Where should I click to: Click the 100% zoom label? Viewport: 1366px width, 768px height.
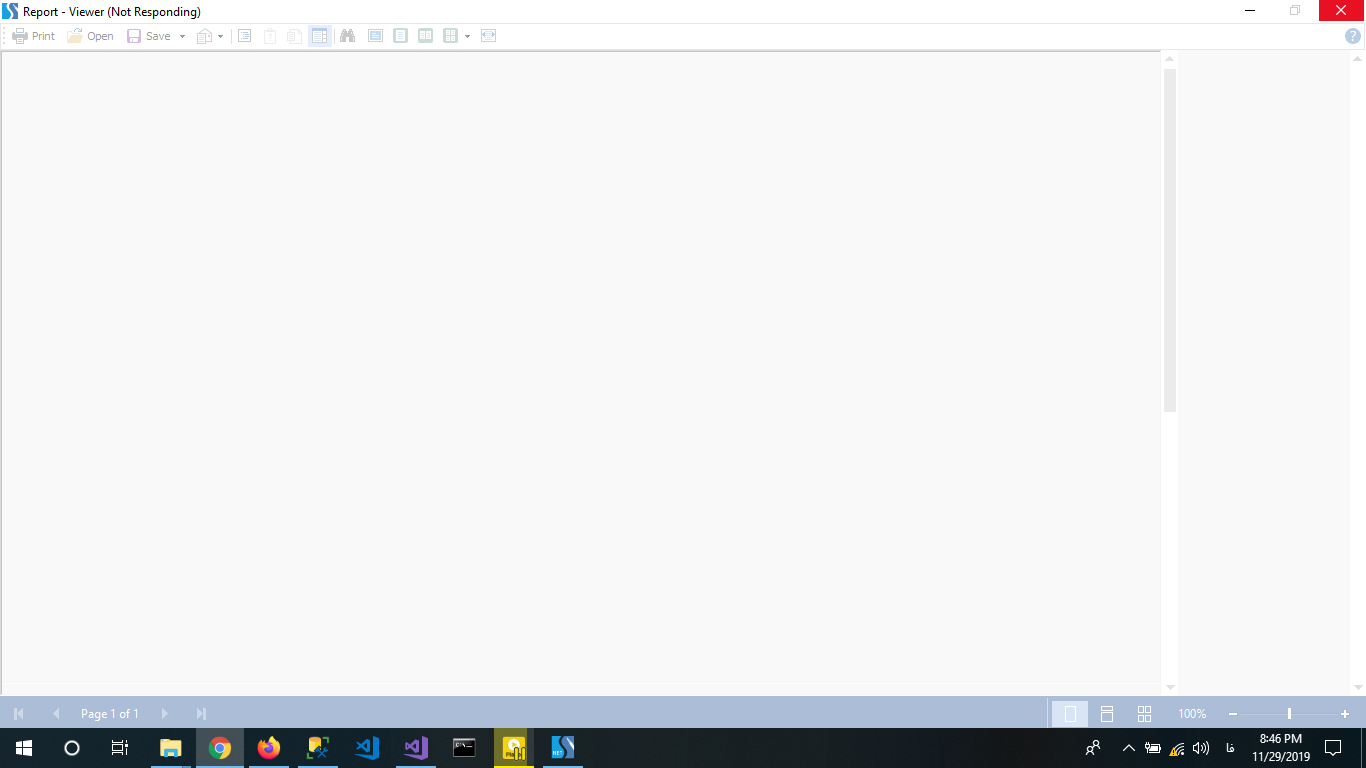point(1192,714)
